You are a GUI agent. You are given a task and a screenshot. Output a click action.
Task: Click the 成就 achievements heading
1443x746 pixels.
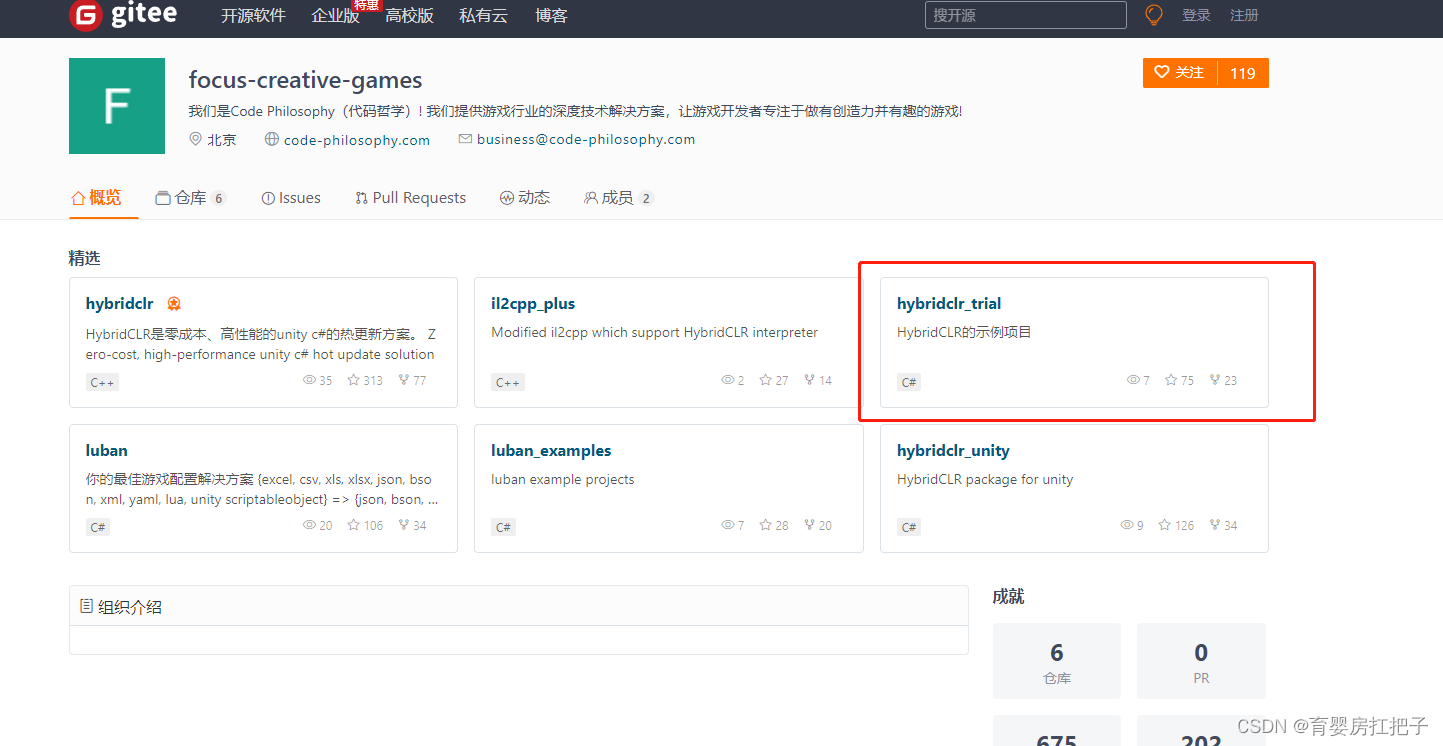(x=1008, y=597)
